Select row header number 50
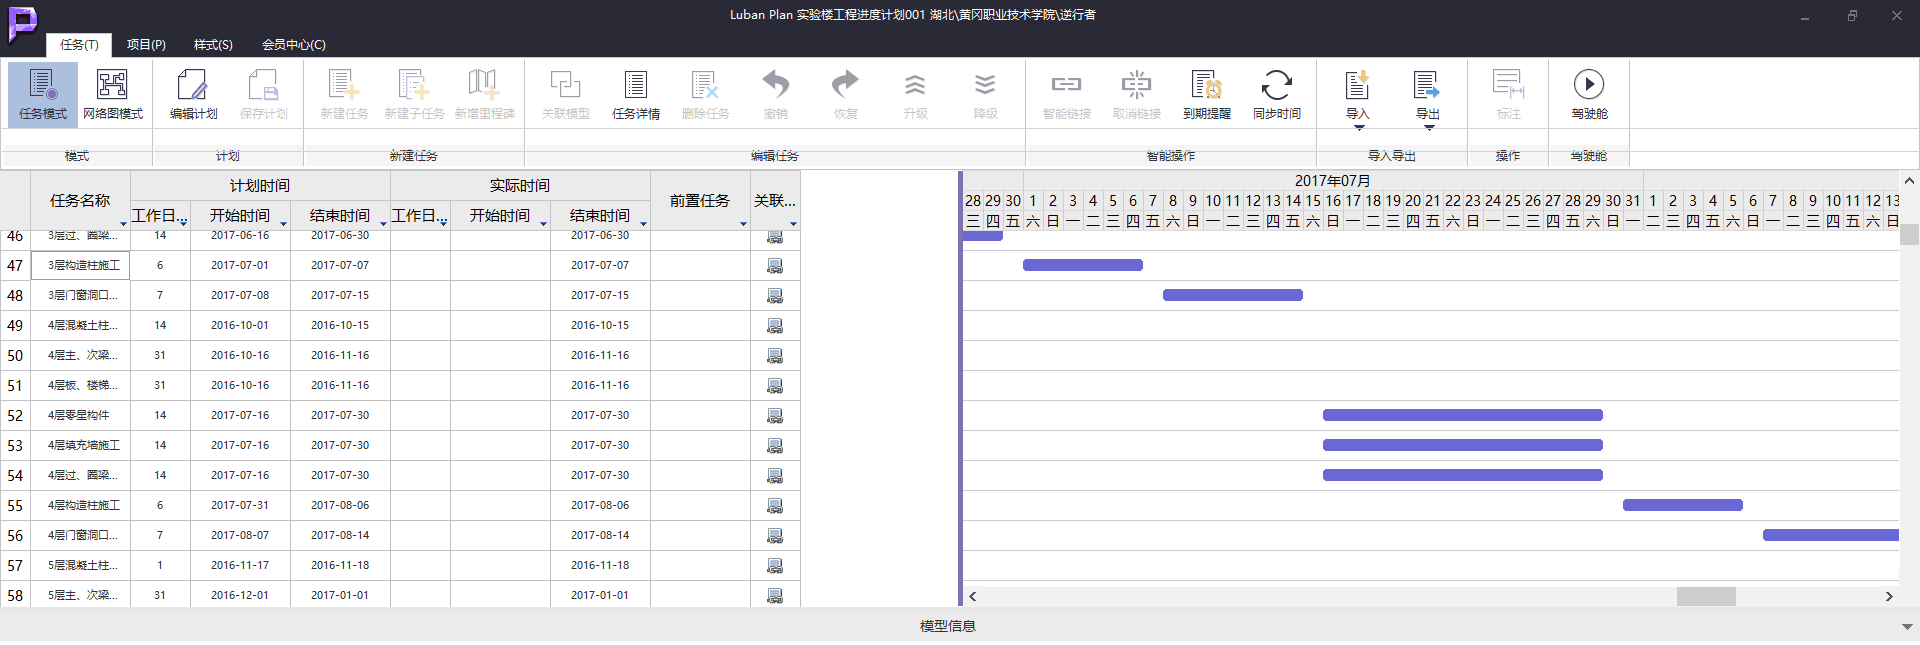 point(15,356)
